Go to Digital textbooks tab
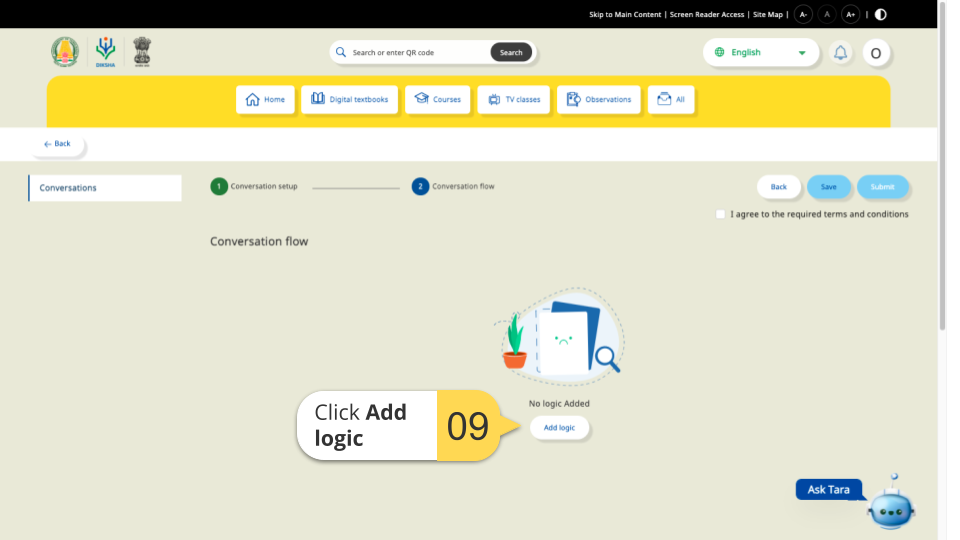This screenshot has height=540, width=960. pyautogui.click(x=349, y=99)
